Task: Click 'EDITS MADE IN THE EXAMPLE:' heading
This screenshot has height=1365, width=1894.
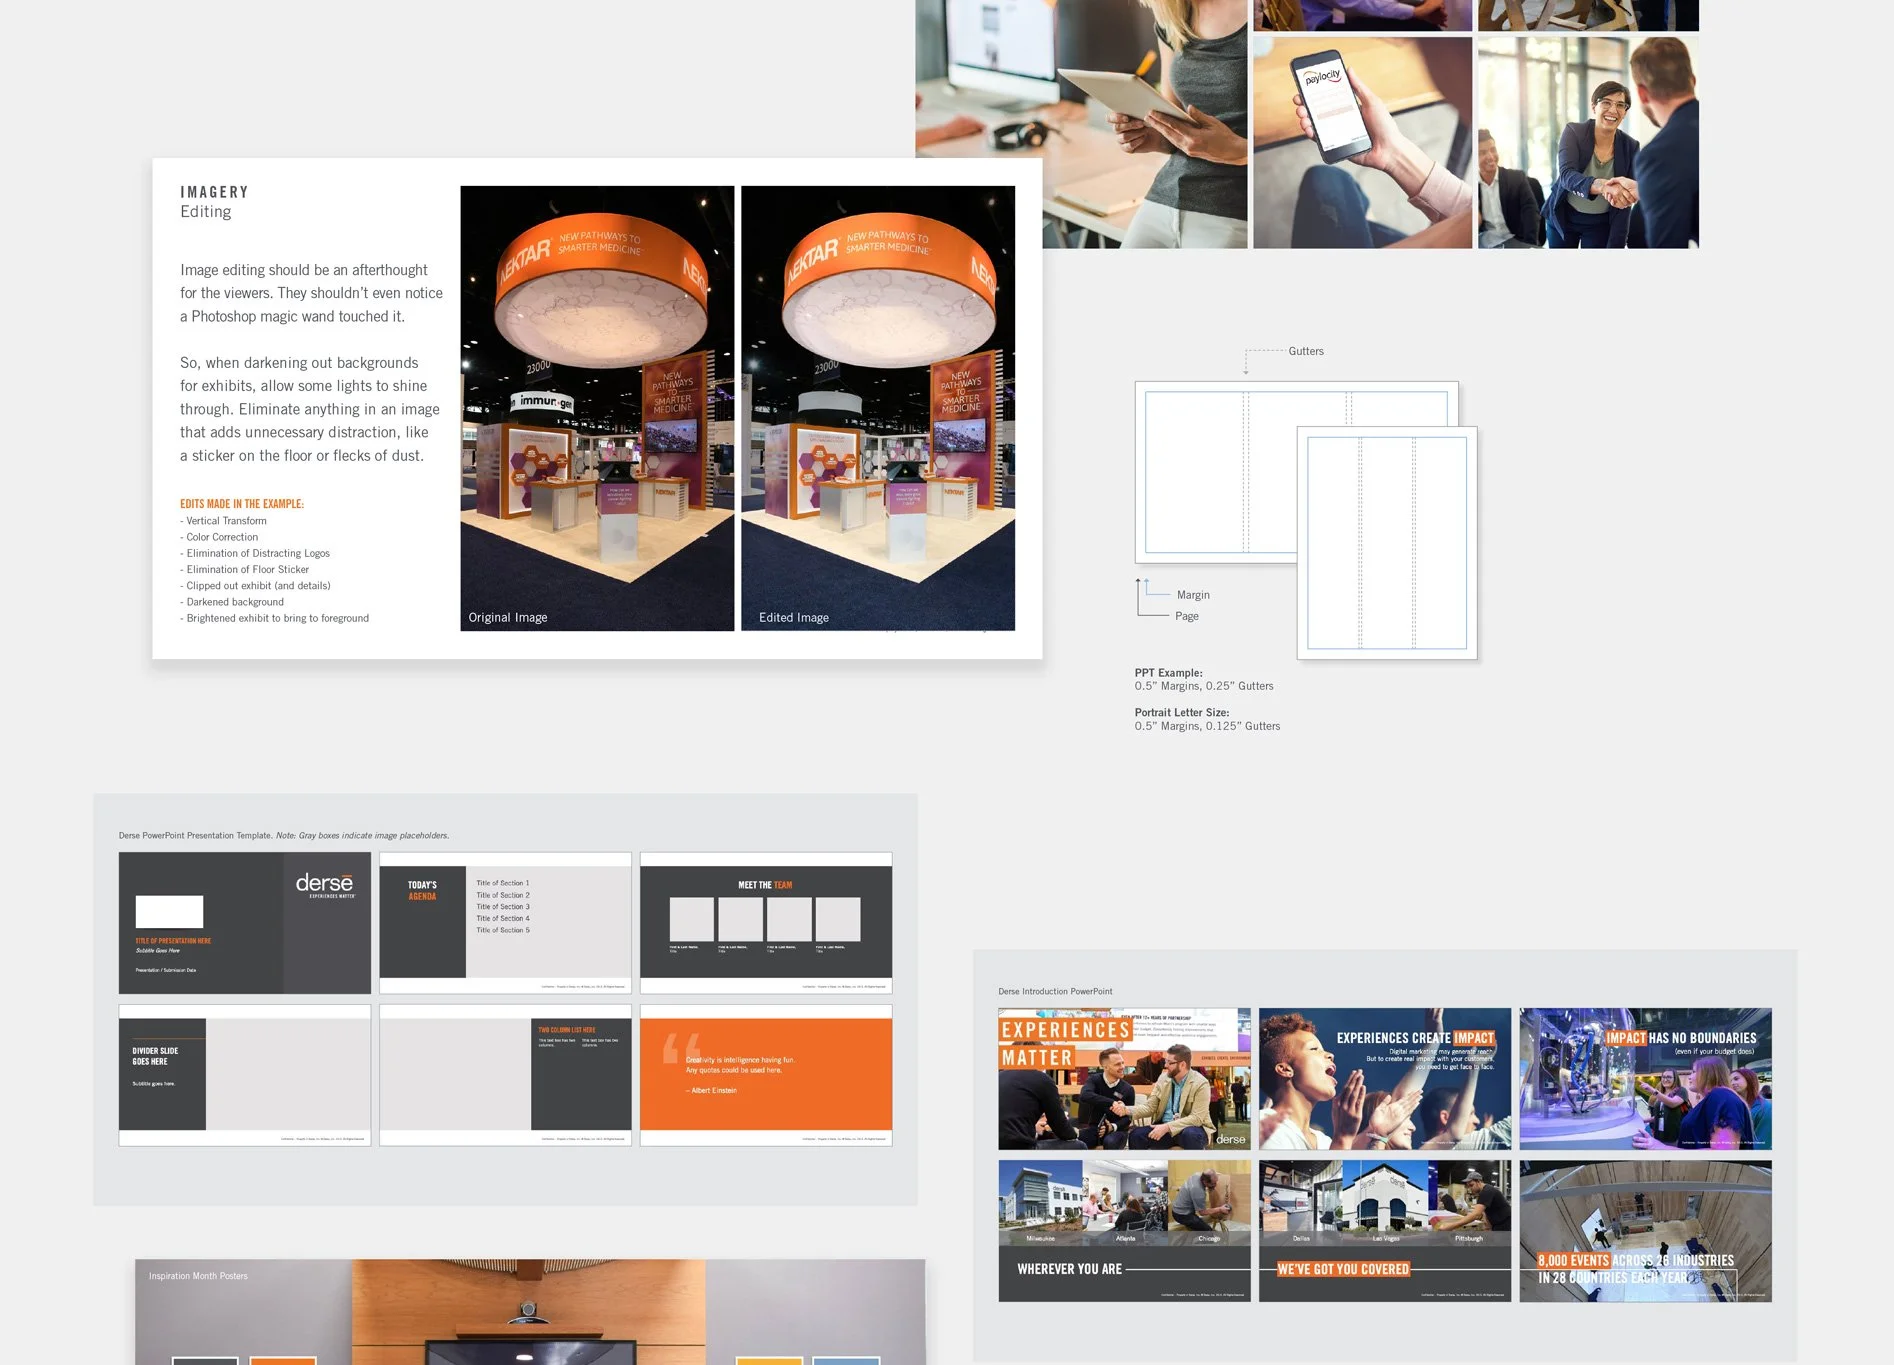Action: click(242, 504)
